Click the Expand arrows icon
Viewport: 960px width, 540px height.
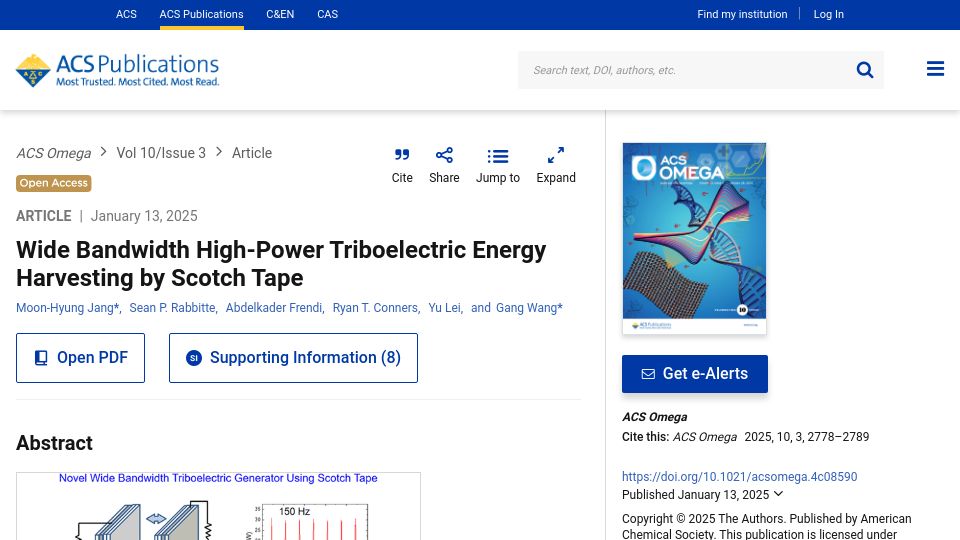[556, 155]
